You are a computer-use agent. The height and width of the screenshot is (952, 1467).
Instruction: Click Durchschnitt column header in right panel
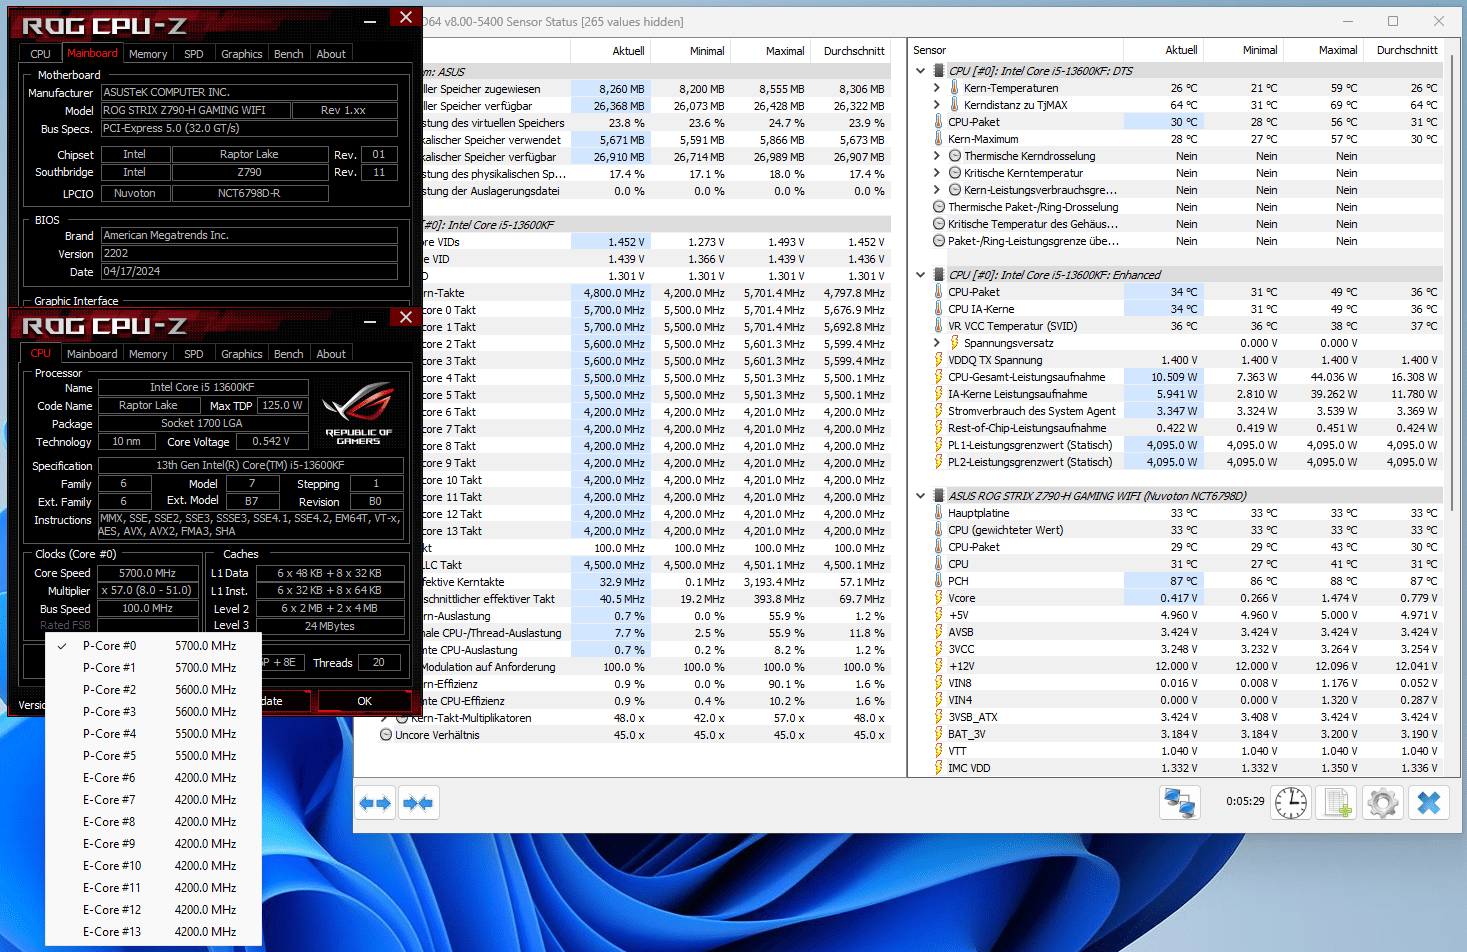[1407, 50]
